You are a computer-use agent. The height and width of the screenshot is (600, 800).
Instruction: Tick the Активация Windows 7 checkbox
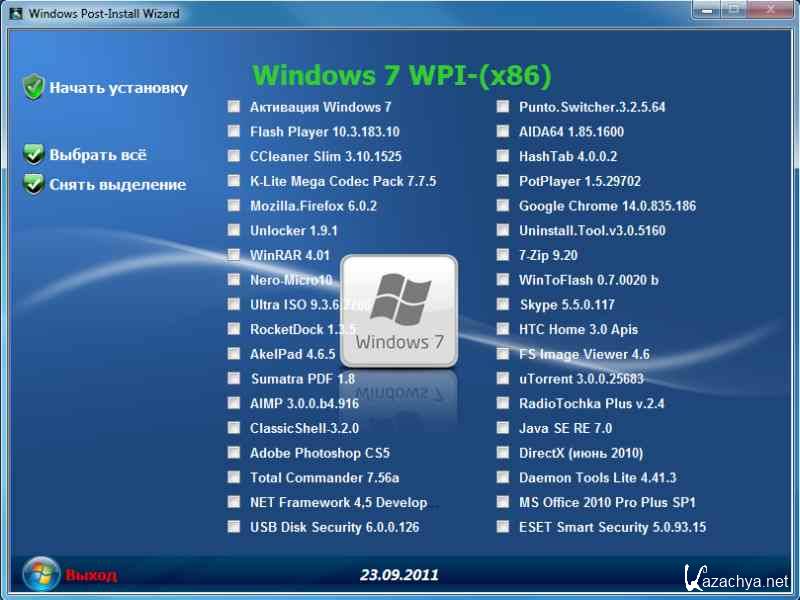coord(234,107)
